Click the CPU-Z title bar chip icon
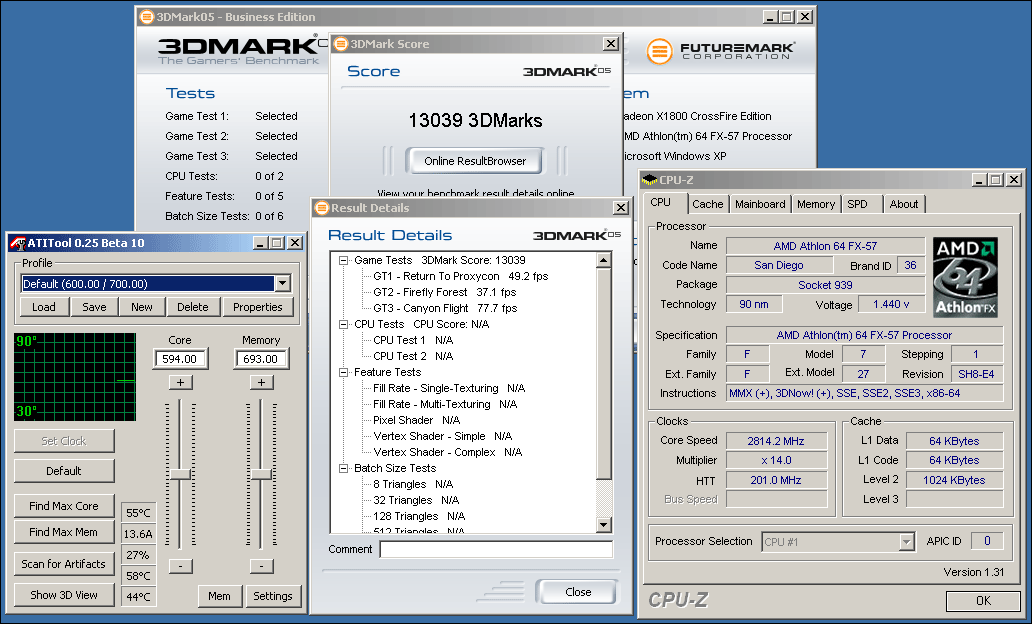This screenshot has width=1032, height=624. (650, 180)
